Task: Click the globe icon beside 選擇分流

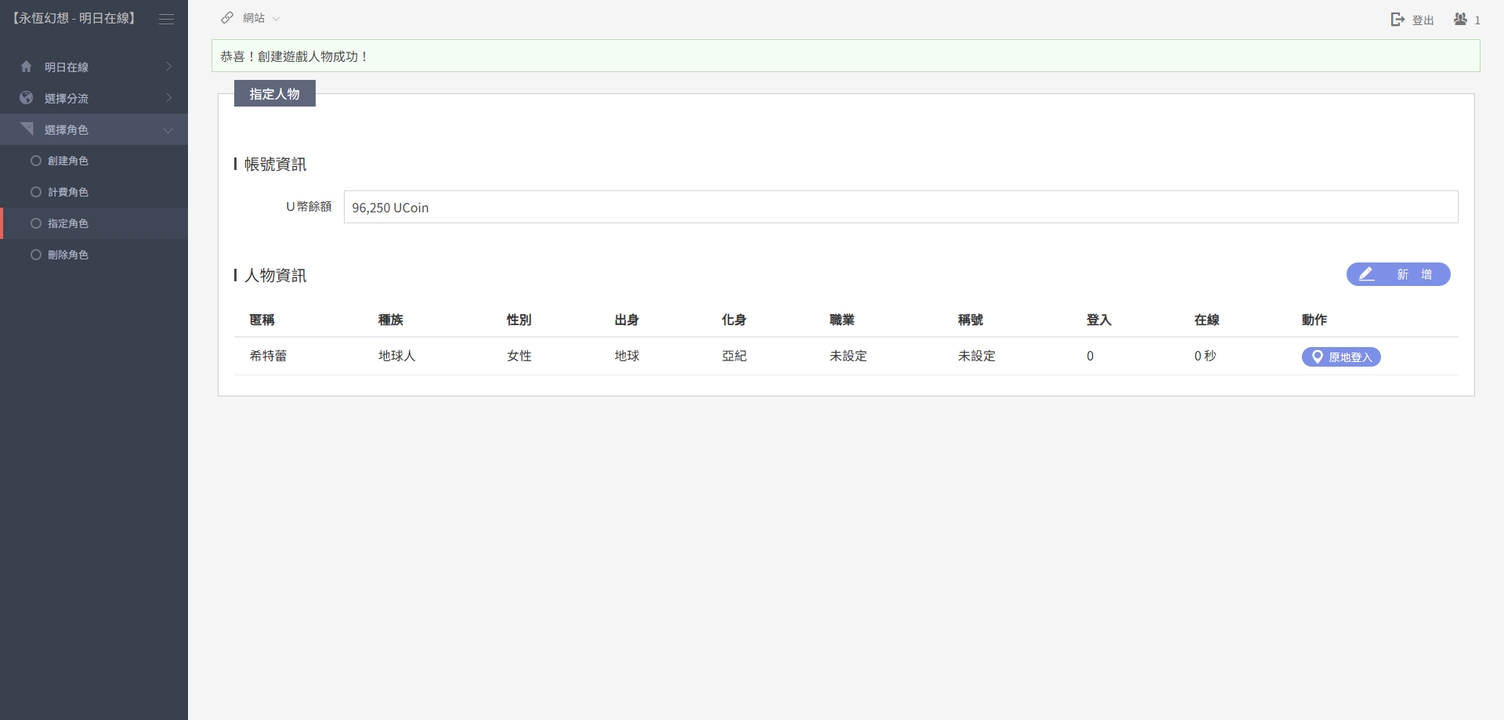Action: pyautogui.click(x=26, y=98)
